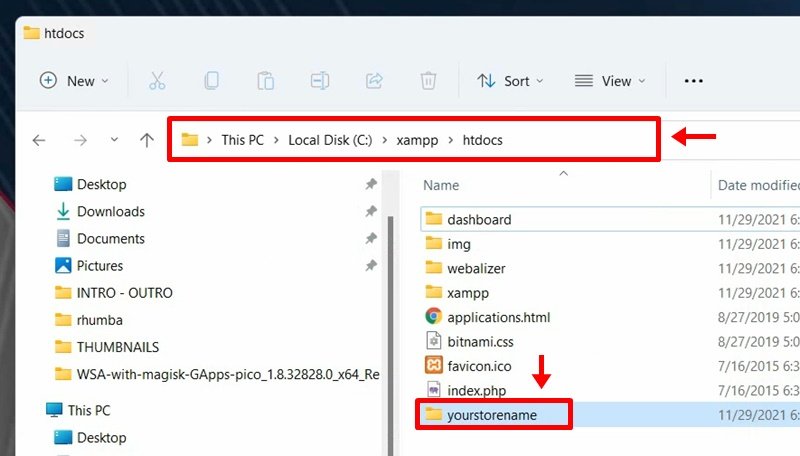800x456 pixels.
Task: Select the yourstorename folder
Action: 491,415
